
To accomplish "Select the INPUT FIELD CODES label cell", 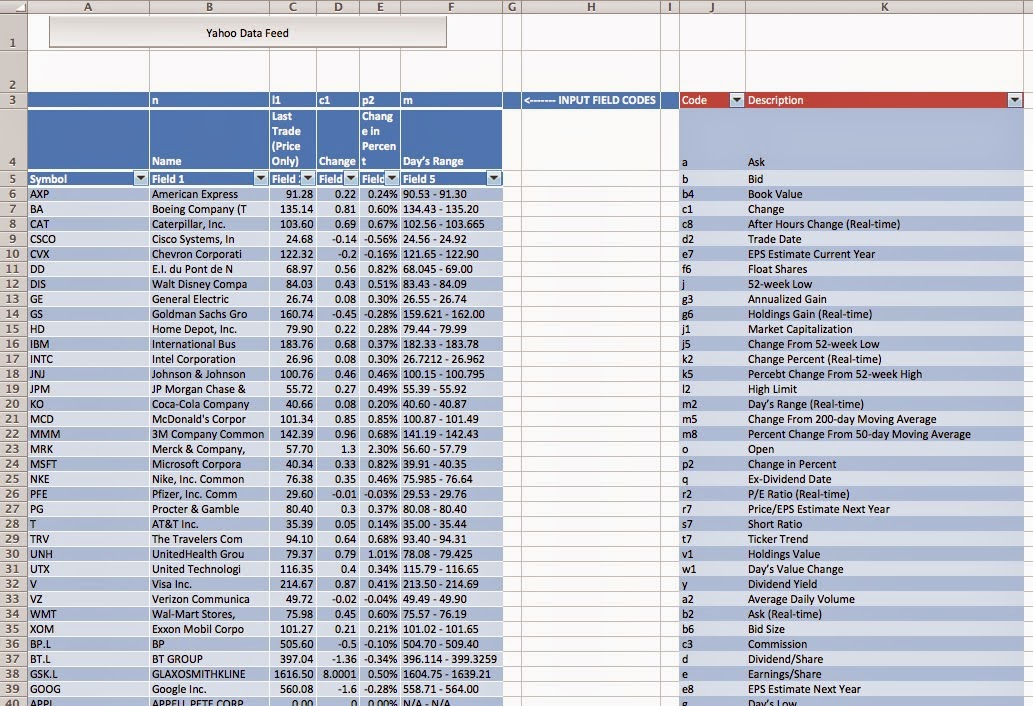I will 591,100.
